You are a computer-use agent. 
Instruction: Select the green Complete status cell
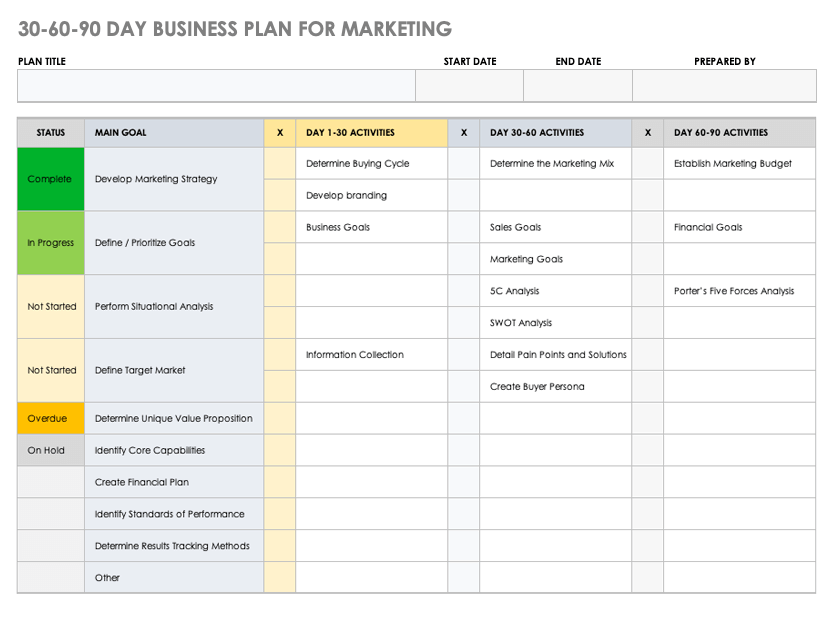click(x=51, y=180)
